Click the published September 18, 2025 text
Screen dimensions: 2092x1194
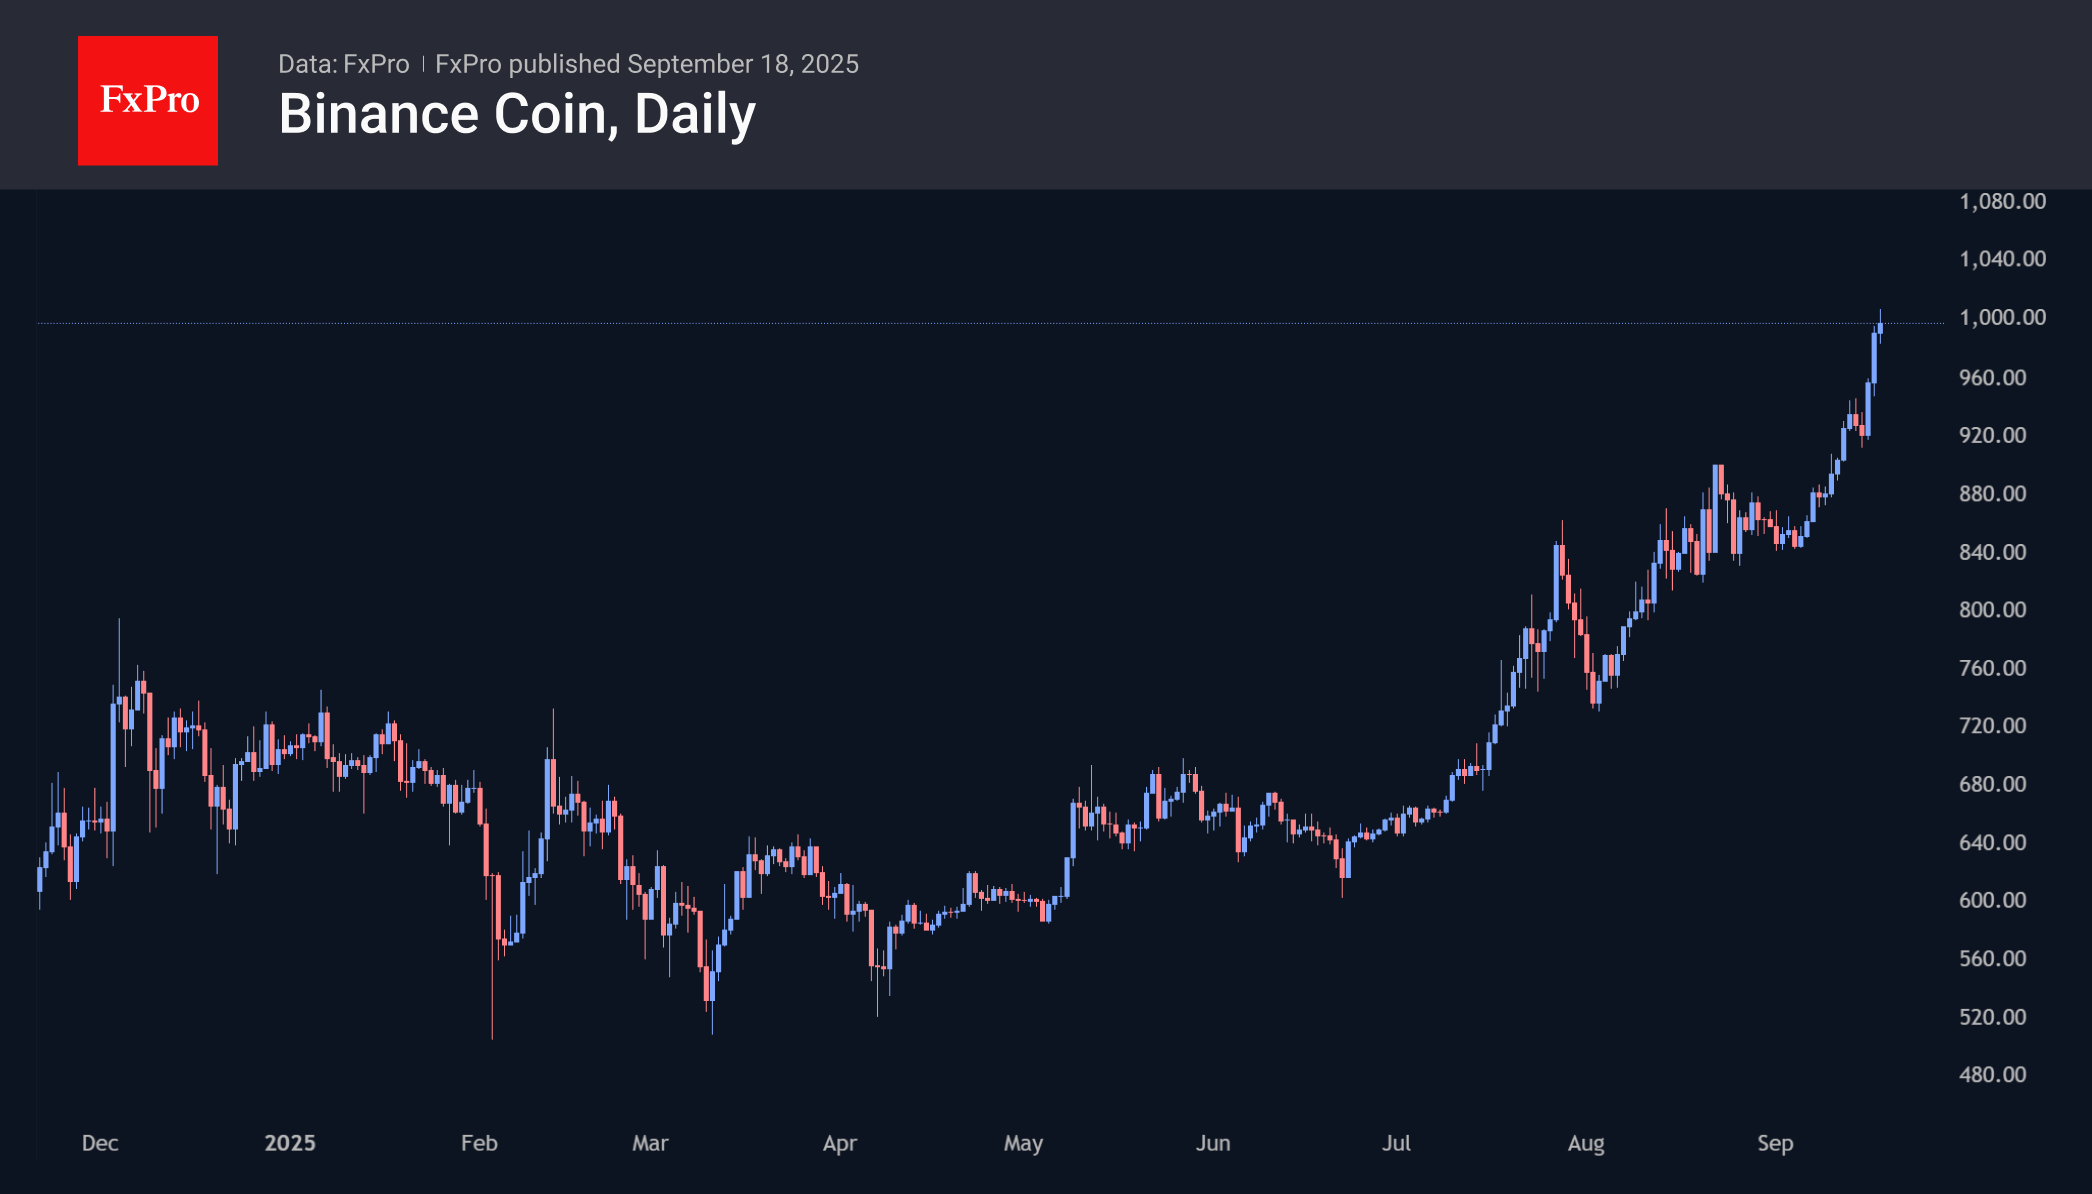(x=647, y=64)
